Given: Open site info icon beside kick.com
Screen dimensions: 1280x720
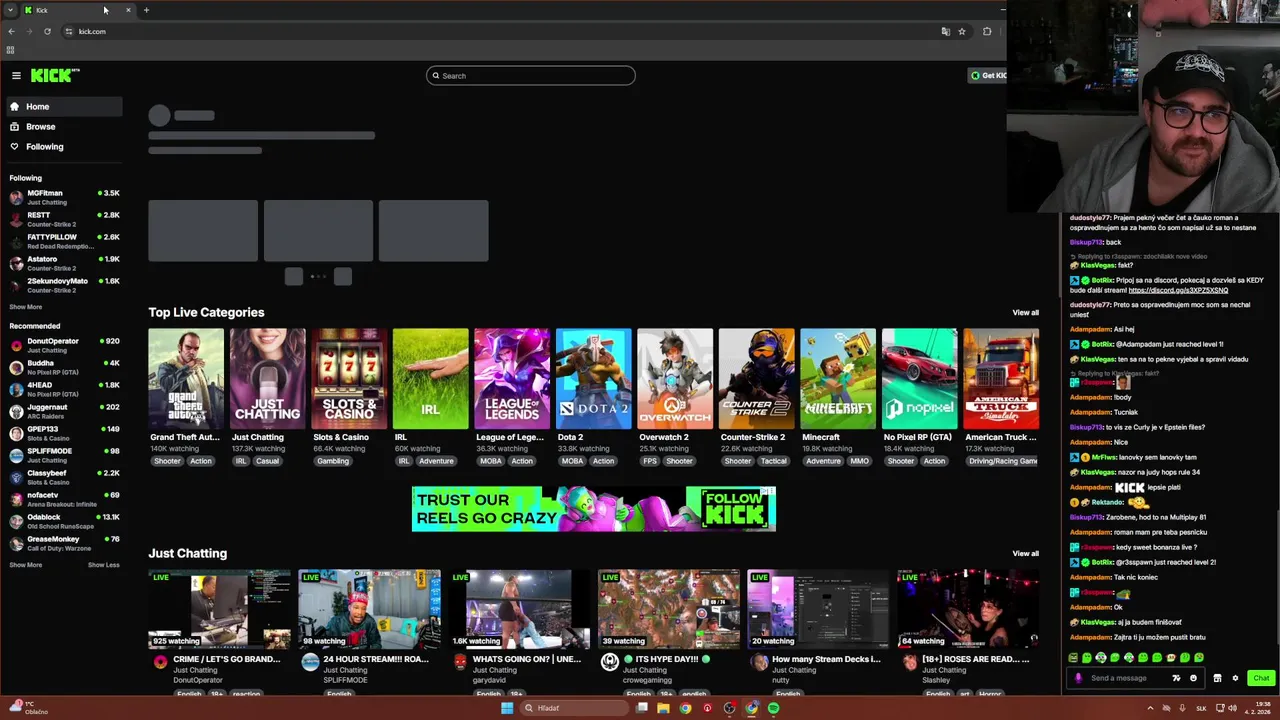Looking at the screenshot, I should coord(68,31).
